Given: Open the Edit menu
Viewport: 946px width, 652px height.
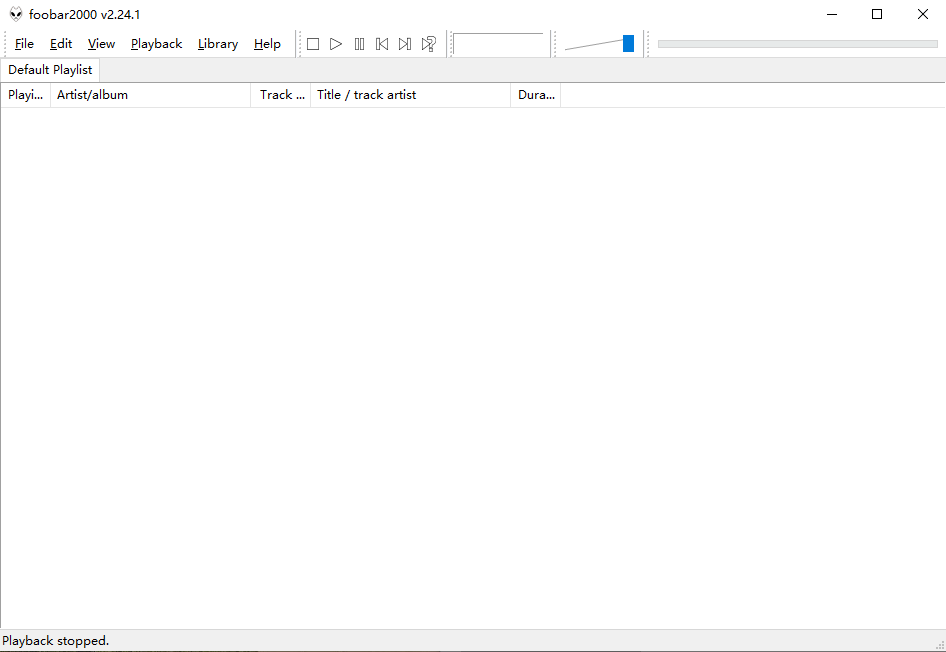Looking at the screenshot, I should (x=61, y=44).
